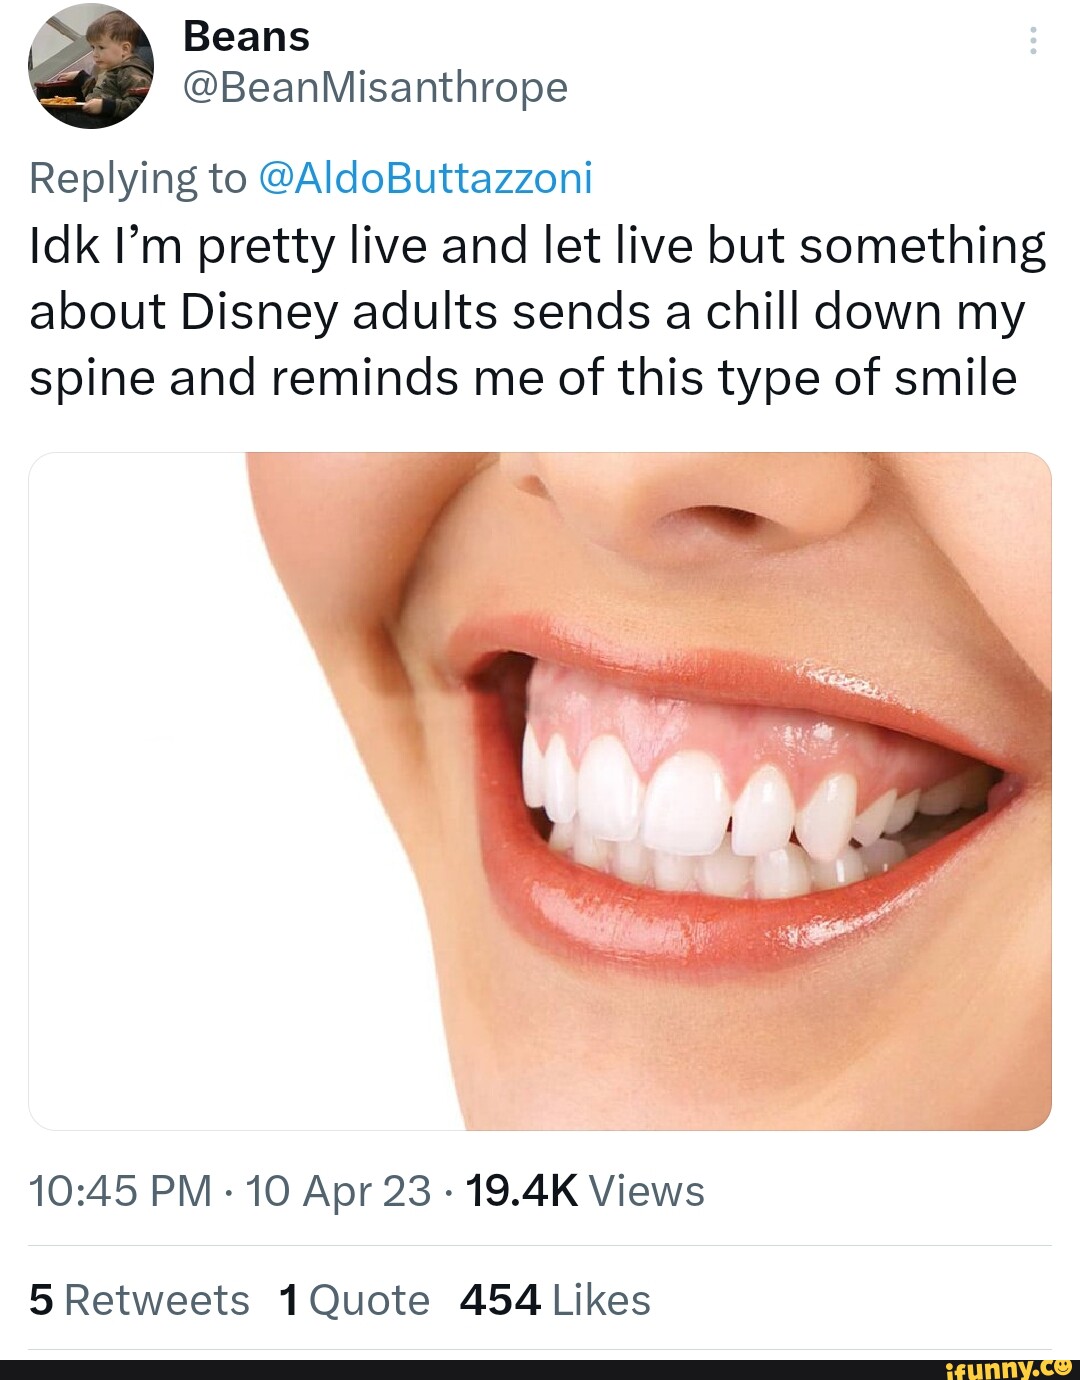Click the 10 Apr 23 date

pos(338,1191)
